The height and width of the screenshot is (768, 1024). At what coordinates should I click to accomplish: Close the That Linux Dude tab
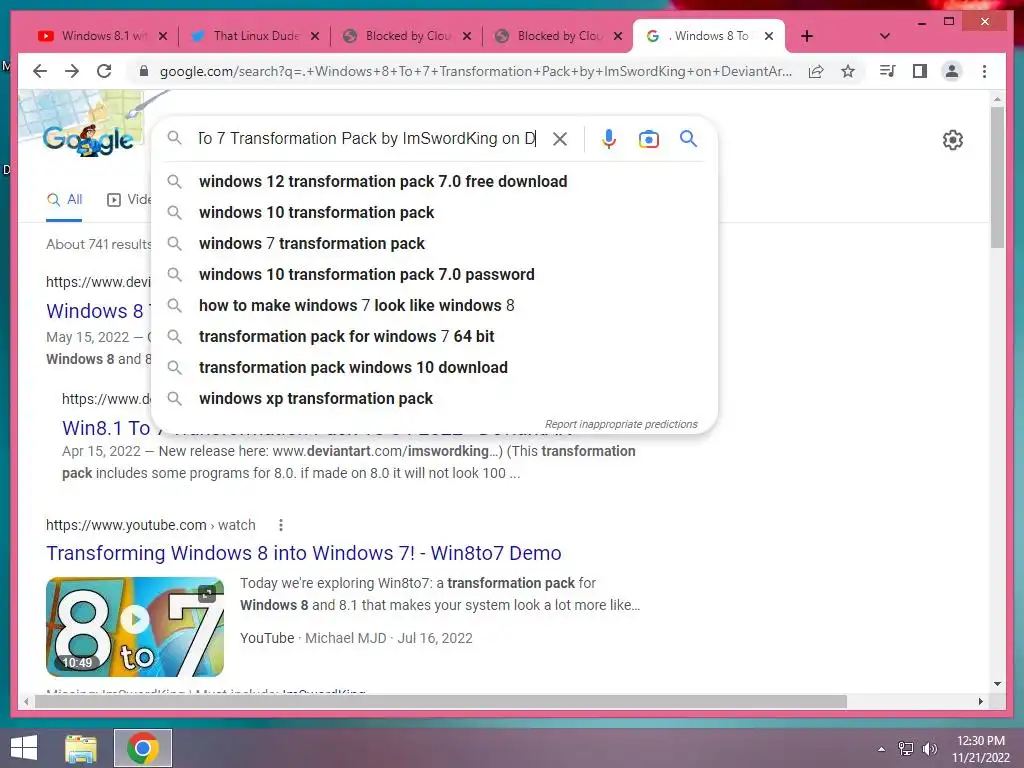click(x=315, y=36)
